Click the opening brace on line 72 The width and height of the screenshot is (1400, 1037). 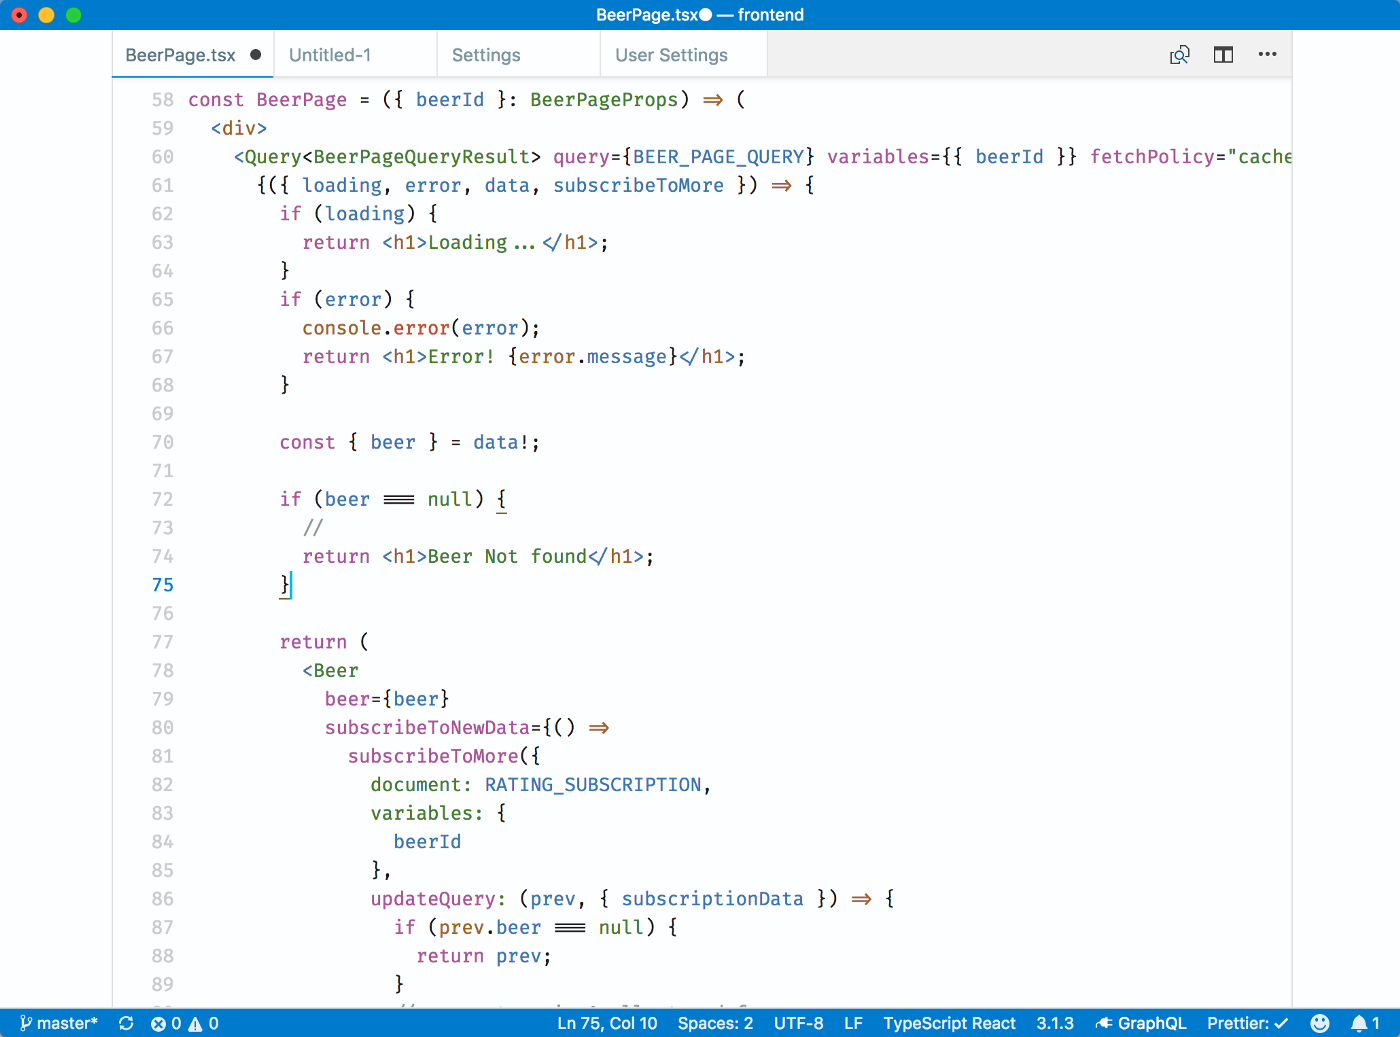(502, 499)
